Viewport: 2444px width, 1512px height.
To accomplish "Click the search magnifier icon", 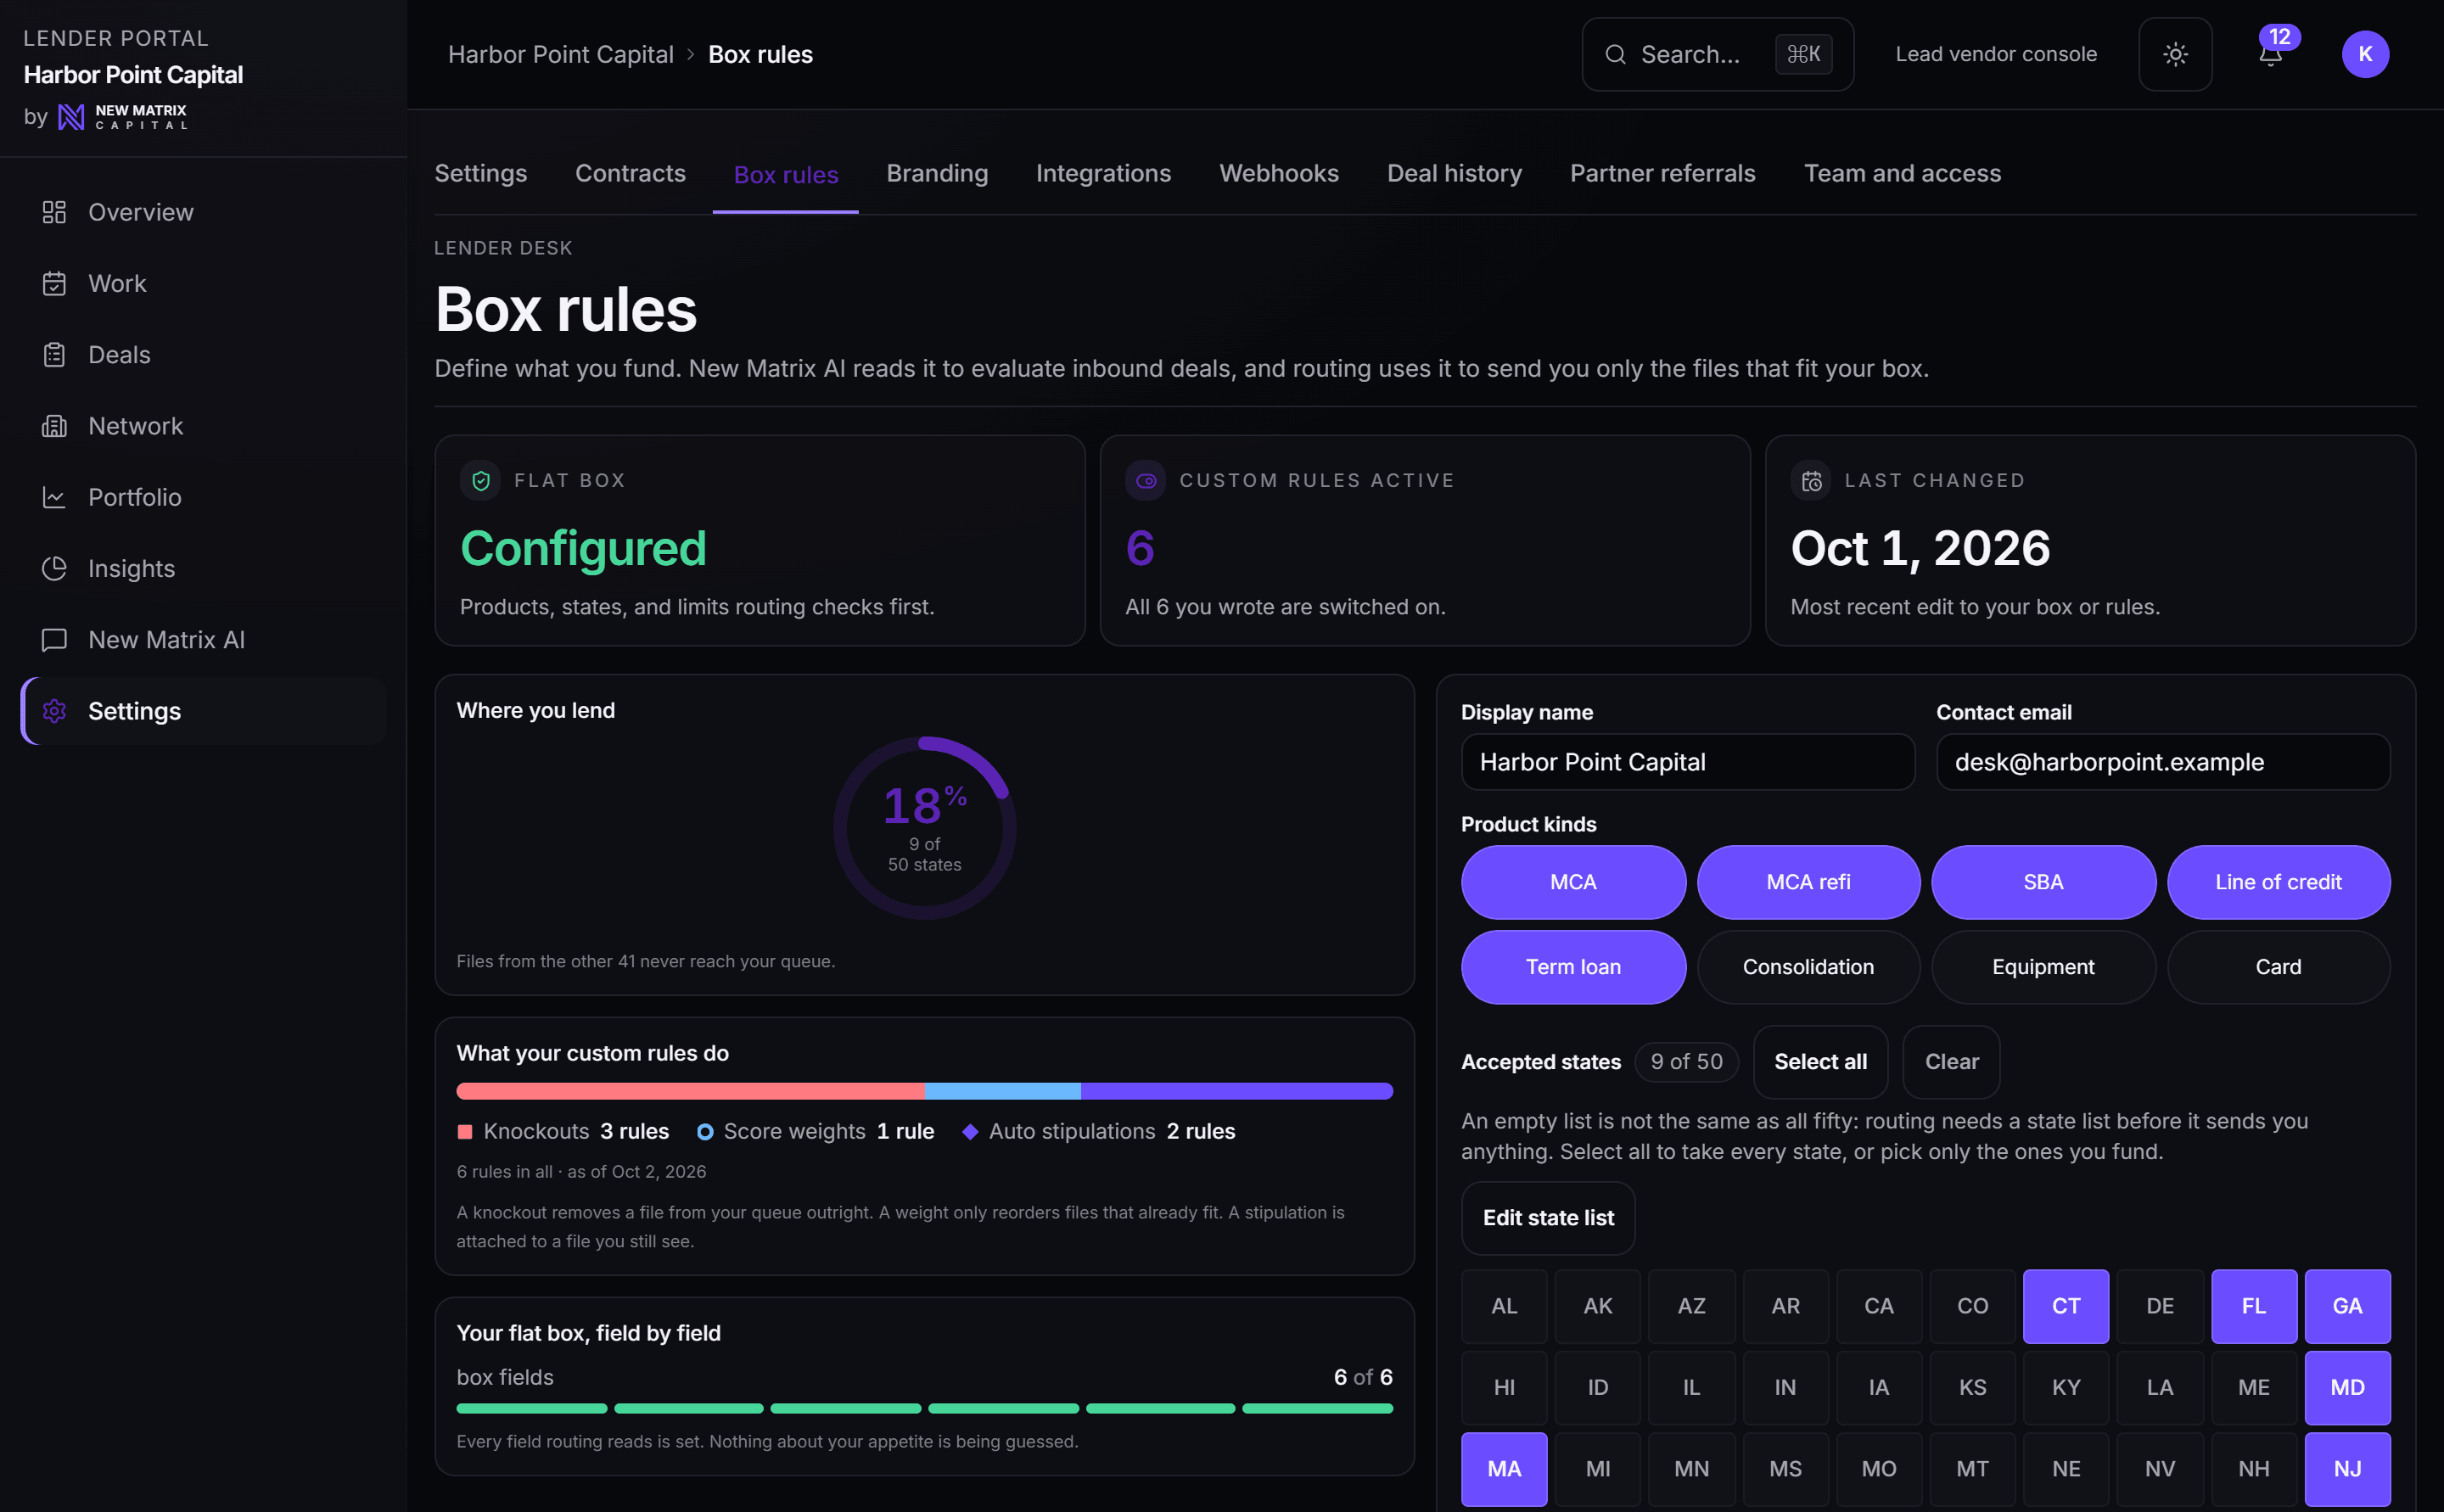I will pyautogui.click(x=1615, y=54).
